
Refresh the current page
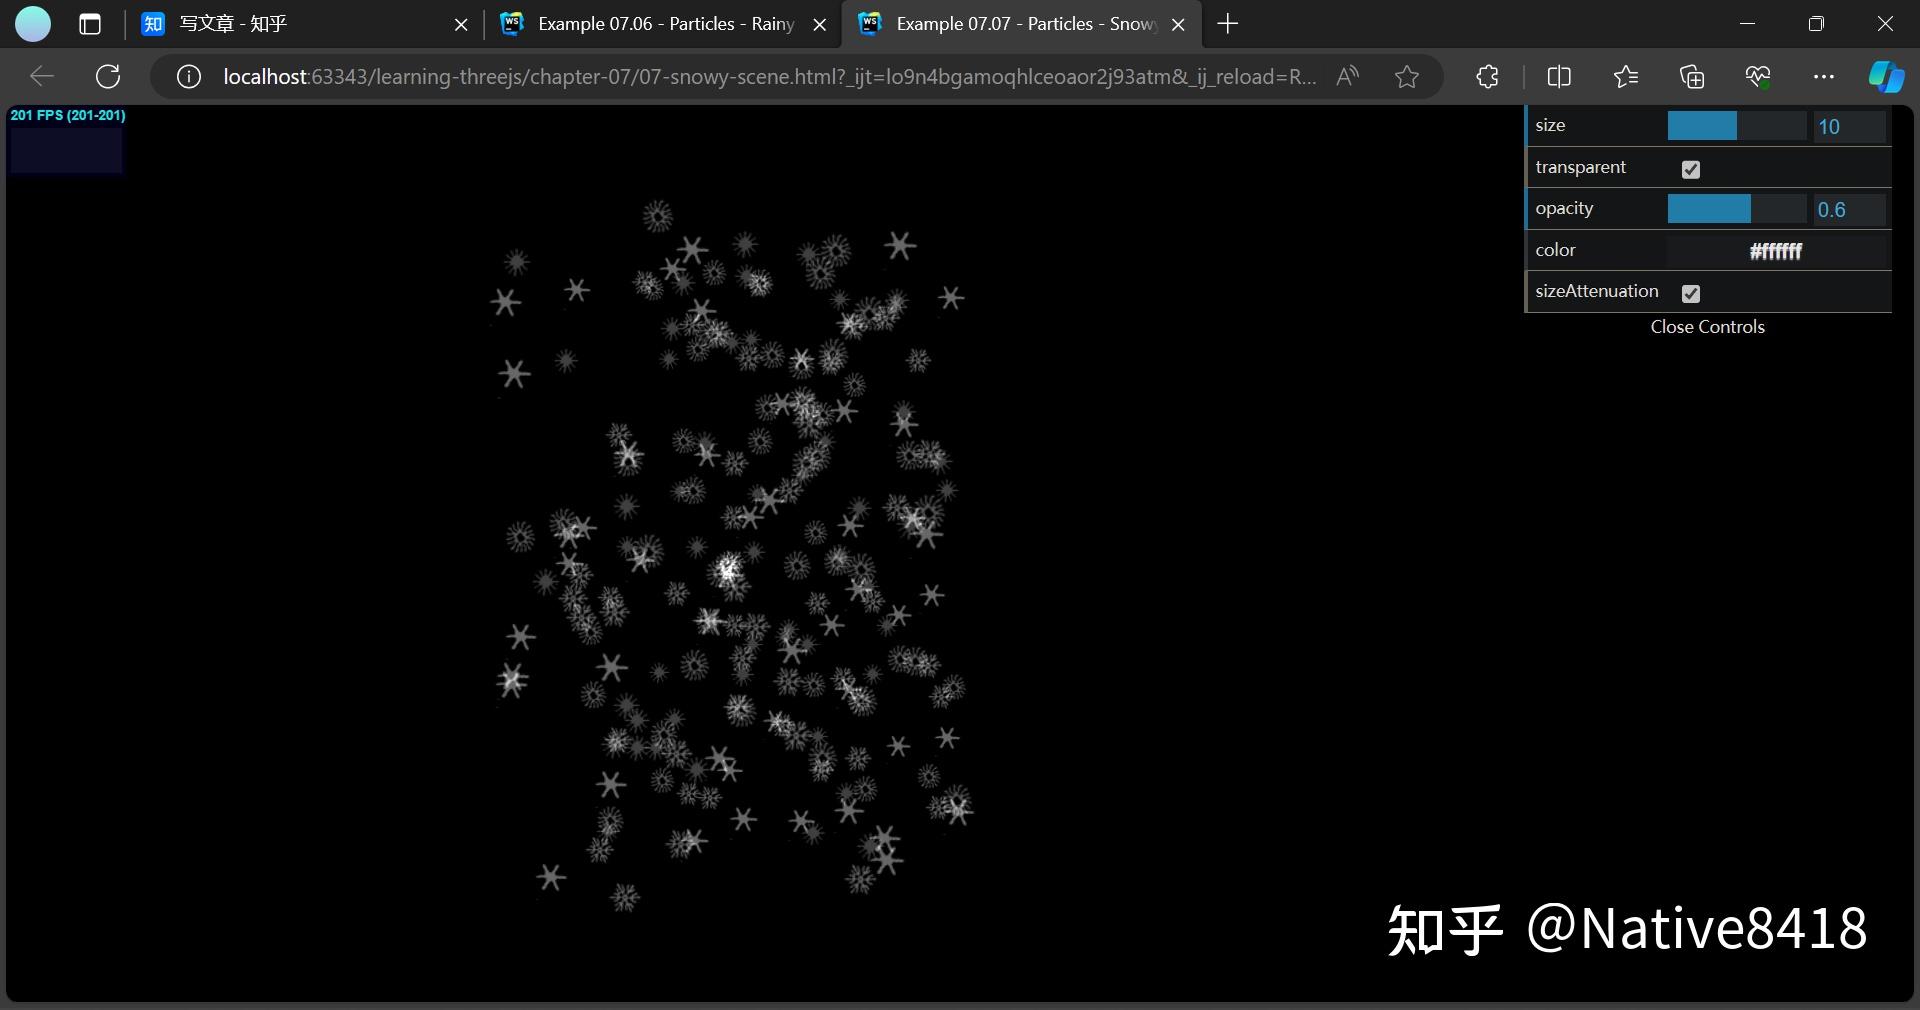(x=107, y=76)
